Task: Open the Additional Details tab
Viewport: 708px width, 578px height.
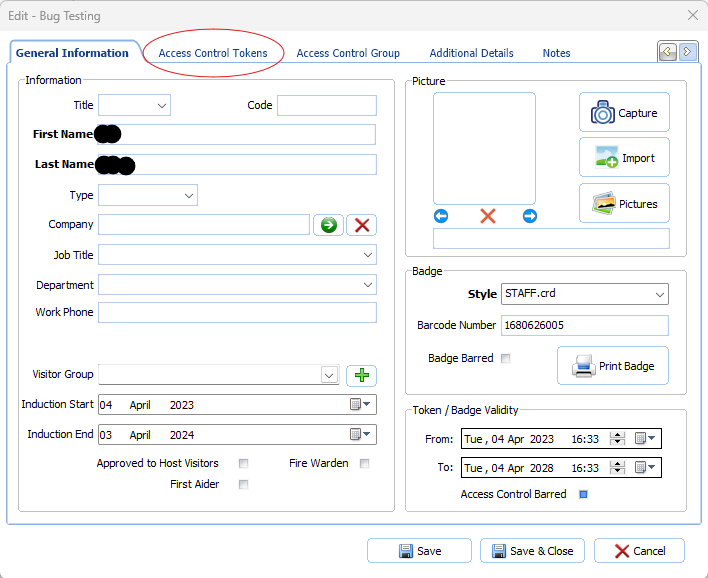Action: [x=471, y=53]
